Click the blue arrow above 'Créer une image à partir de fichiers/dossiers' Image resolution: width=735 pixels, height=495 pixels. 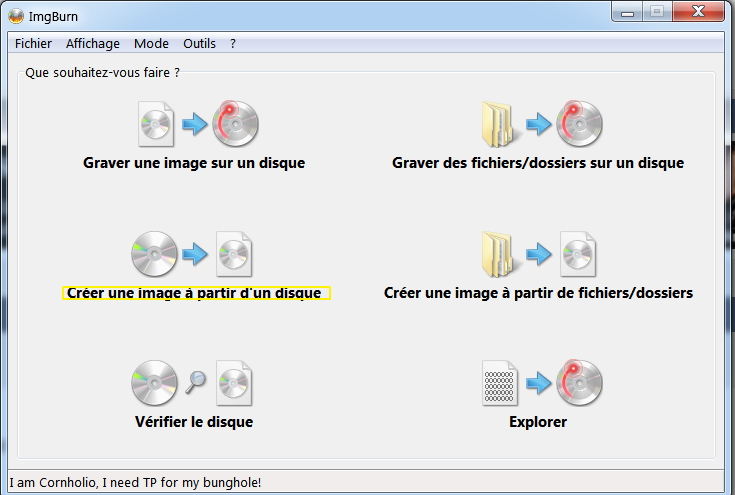(x=539, y=254)
